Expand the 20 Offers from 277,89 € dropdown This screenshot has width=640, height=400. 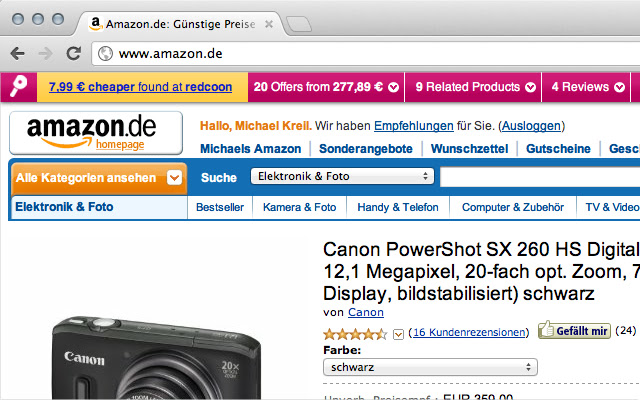click(326, 87)
